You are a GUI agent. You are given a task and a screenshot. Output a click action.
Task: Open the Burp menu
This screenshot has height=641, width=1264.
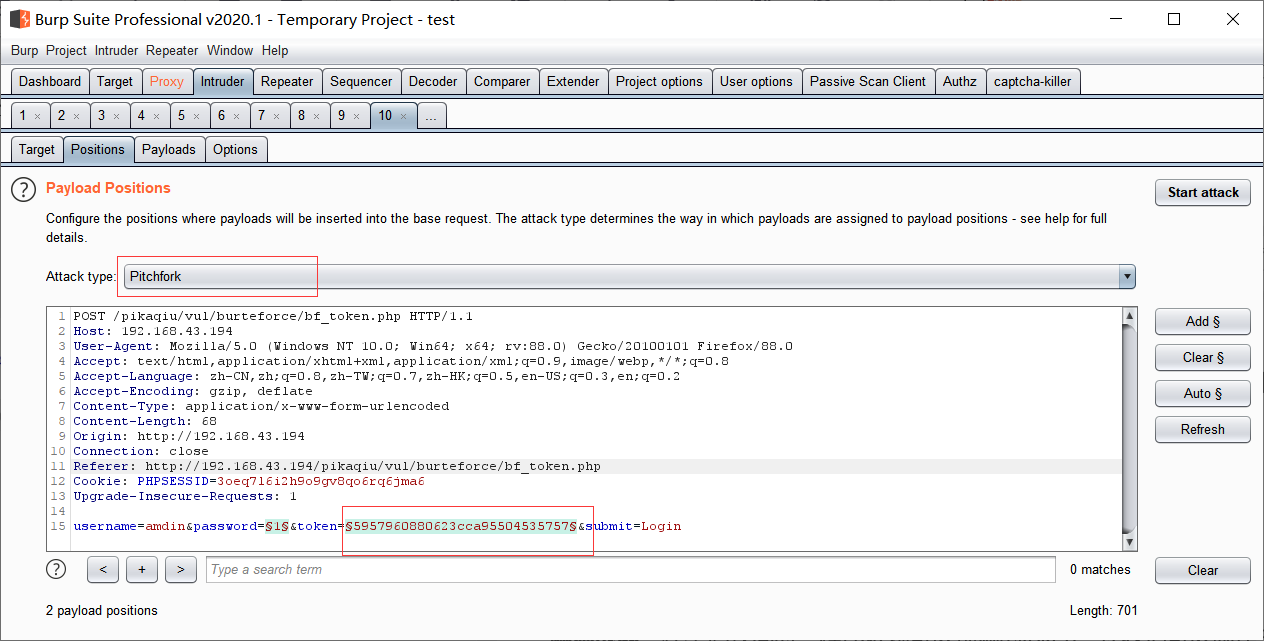(x=24, y=50)
